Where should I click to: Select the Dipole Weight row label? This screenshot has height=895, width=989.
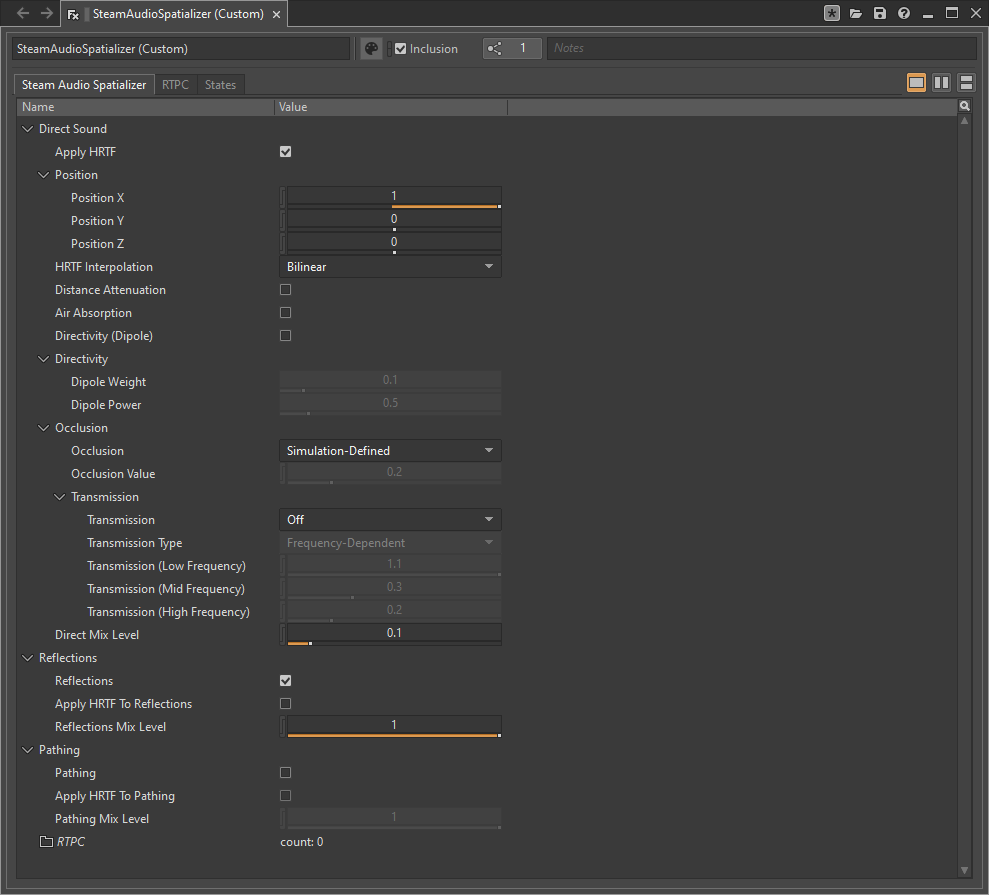108,382
